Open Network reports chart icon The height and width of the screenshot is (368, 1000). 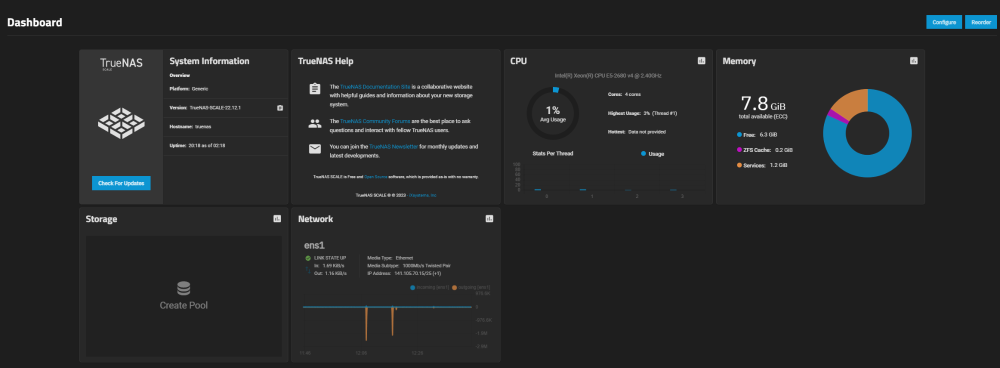point(489,219)
